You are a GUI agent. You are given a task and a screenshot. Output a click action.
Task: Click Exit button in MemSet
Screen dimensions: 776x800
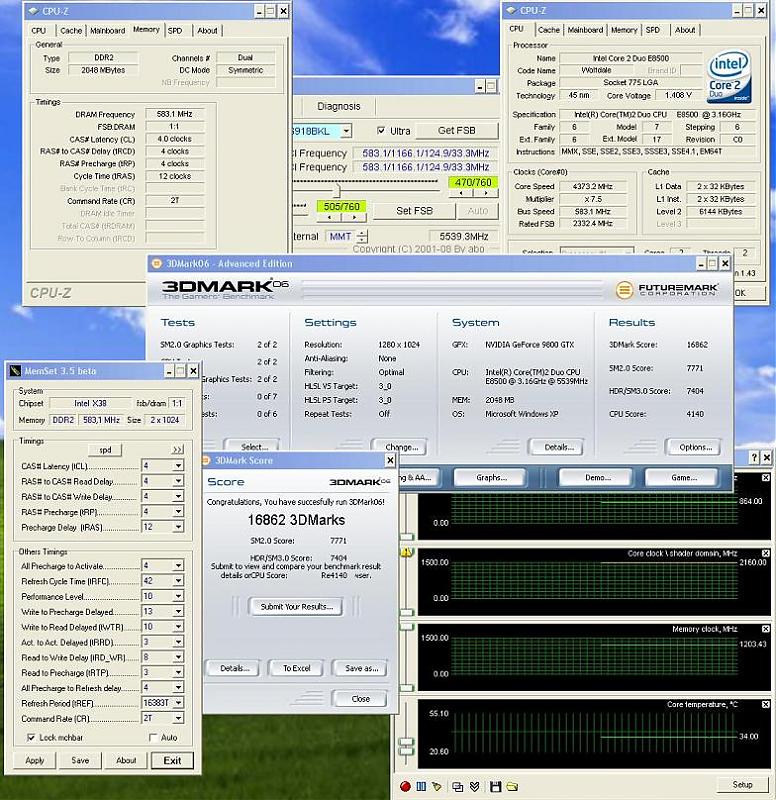coord(172,760)
